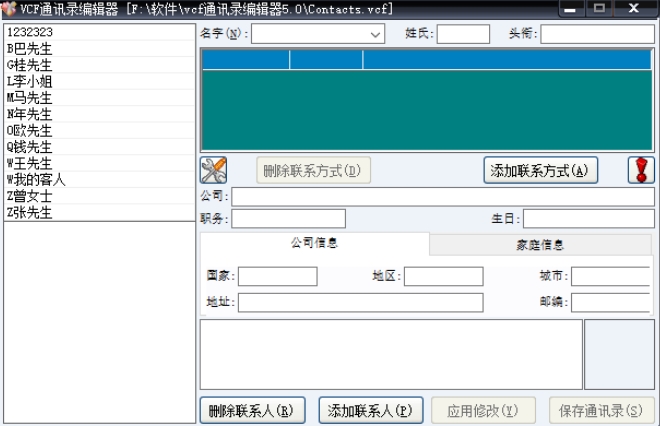Click the red exclamation mark icon
The image size is (660, 426).
pos(641,170)
